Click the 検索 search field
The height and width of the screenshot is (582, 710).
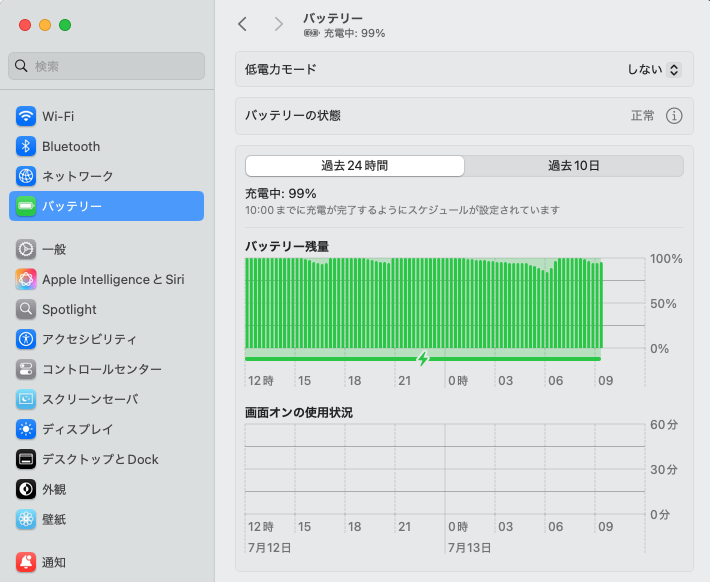pyautogui.click(x=107, y=66)
